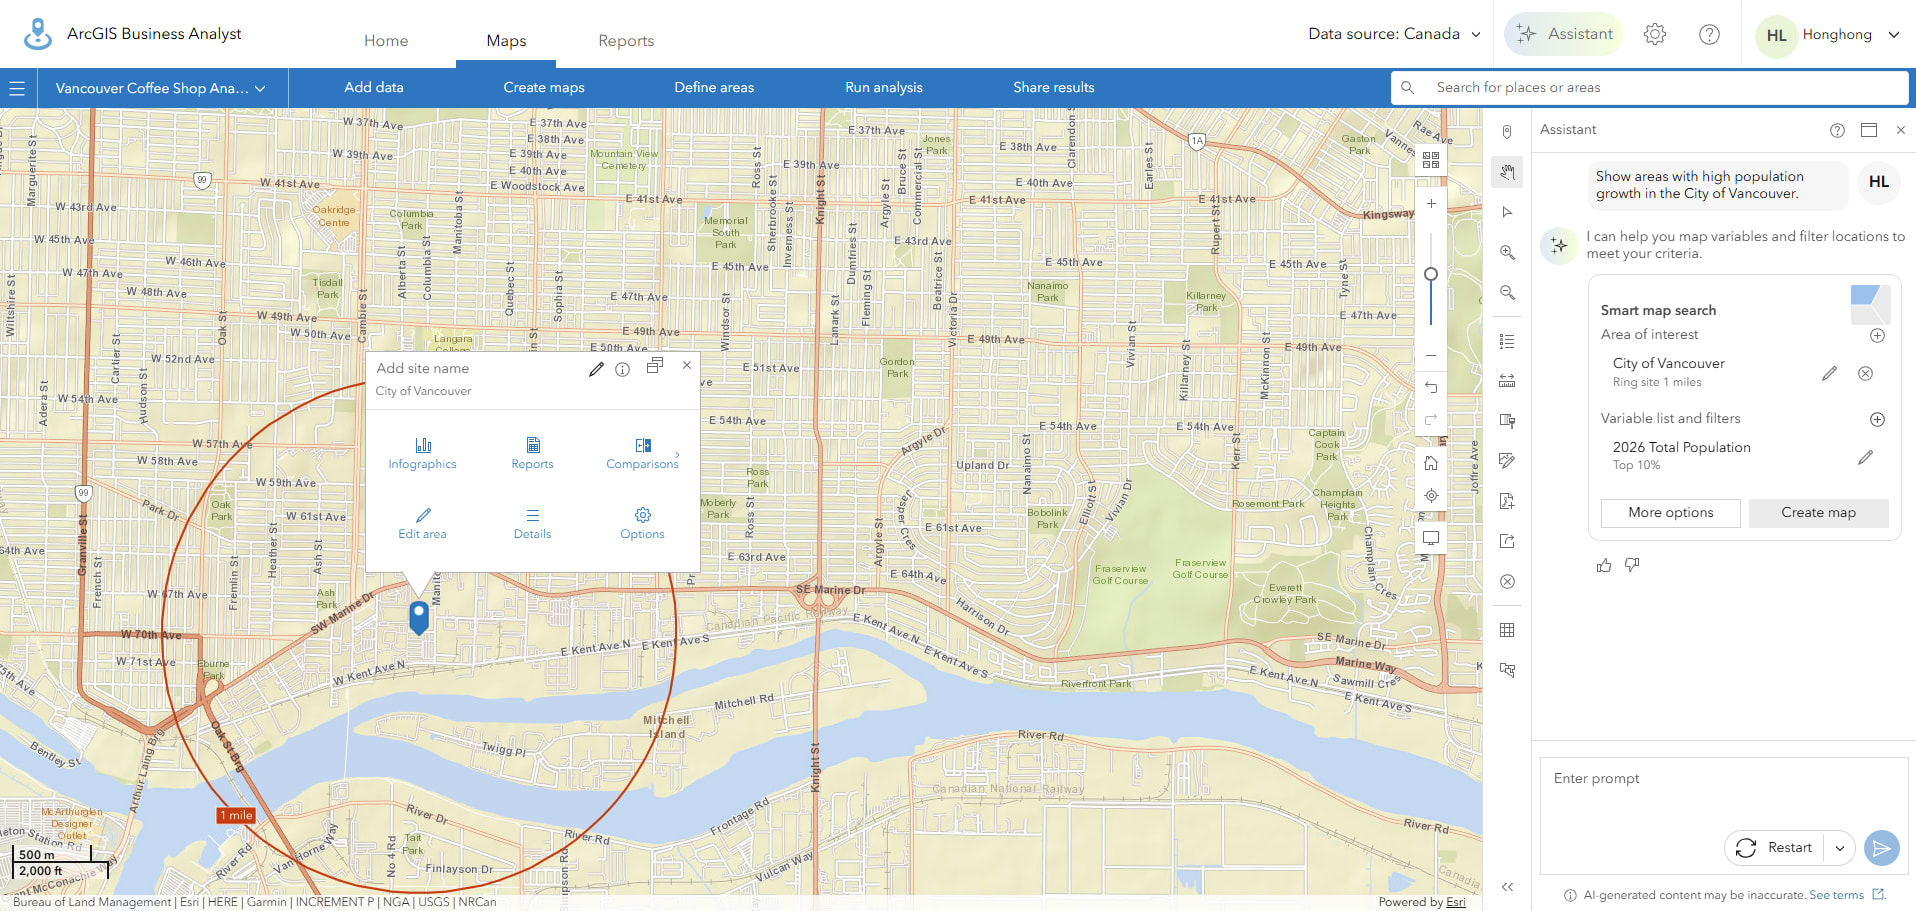This screenshot has height=911, width=1916.
Task: Click the map undo extent arrow
Action: (1431, 387)
